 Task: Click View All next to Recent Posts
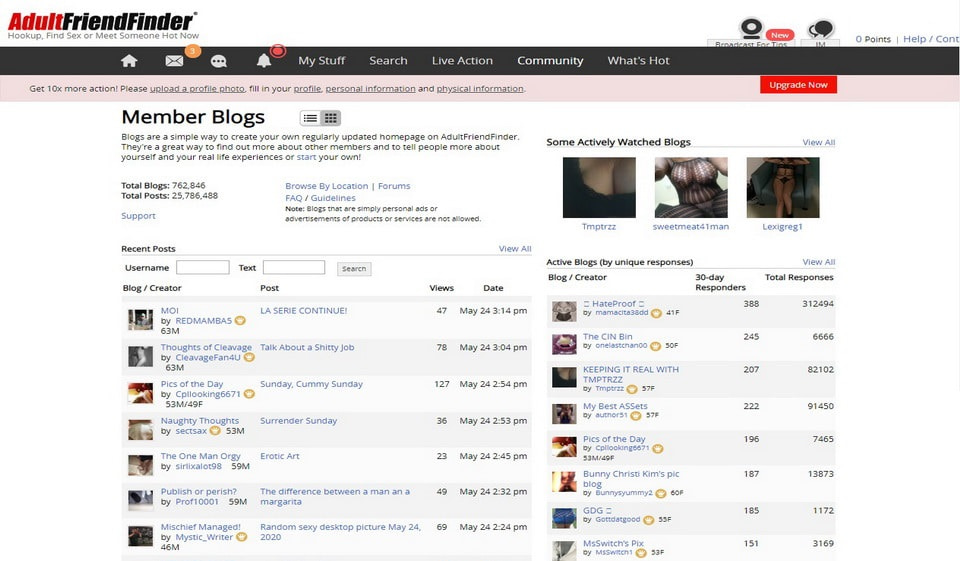pyautogui.click(x=515, y=249)
